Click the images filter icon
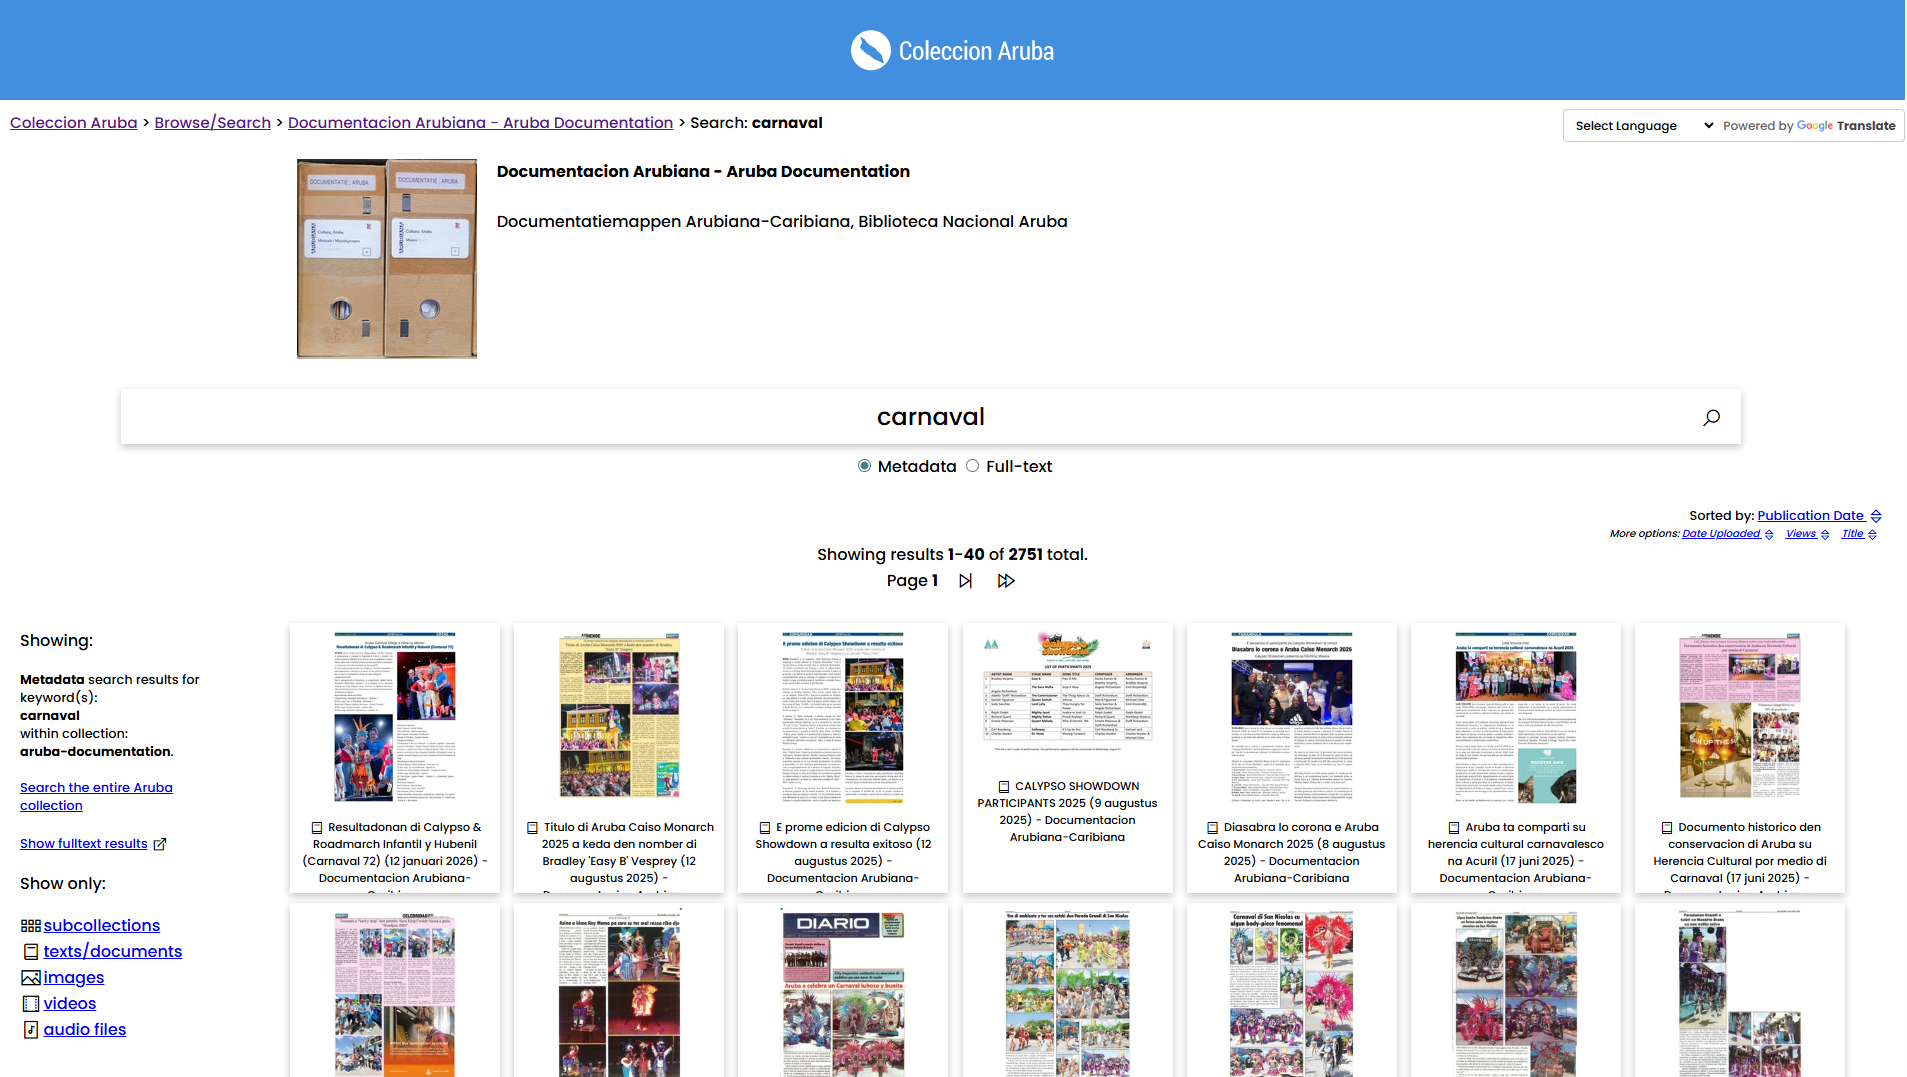Image resolution: width=1907 pixels, height=1077 pixels. (30, 978)
